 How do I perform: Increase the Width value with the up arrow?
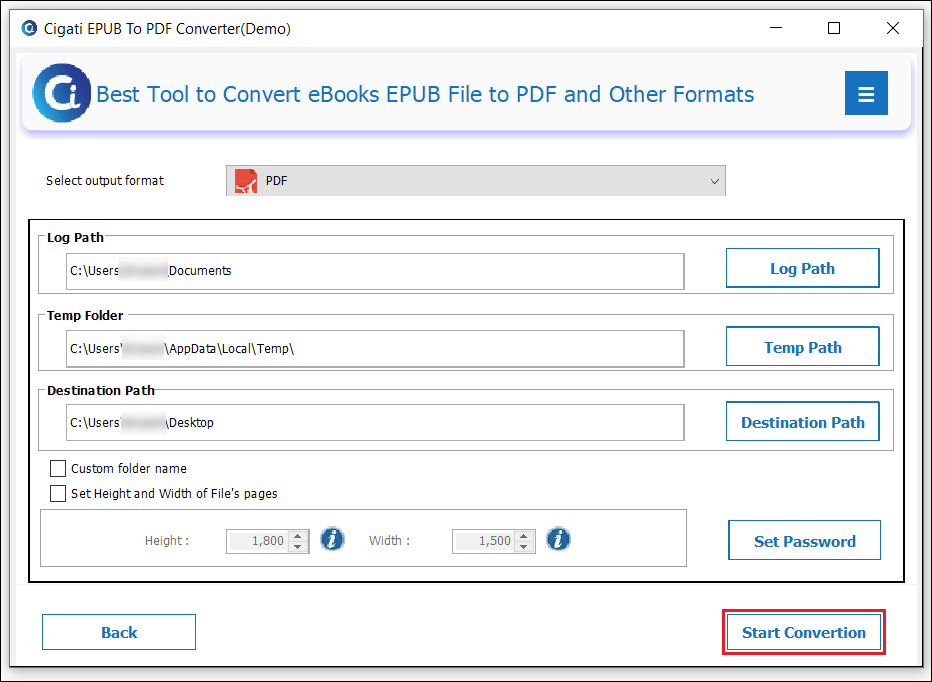(x=524, y=536)
